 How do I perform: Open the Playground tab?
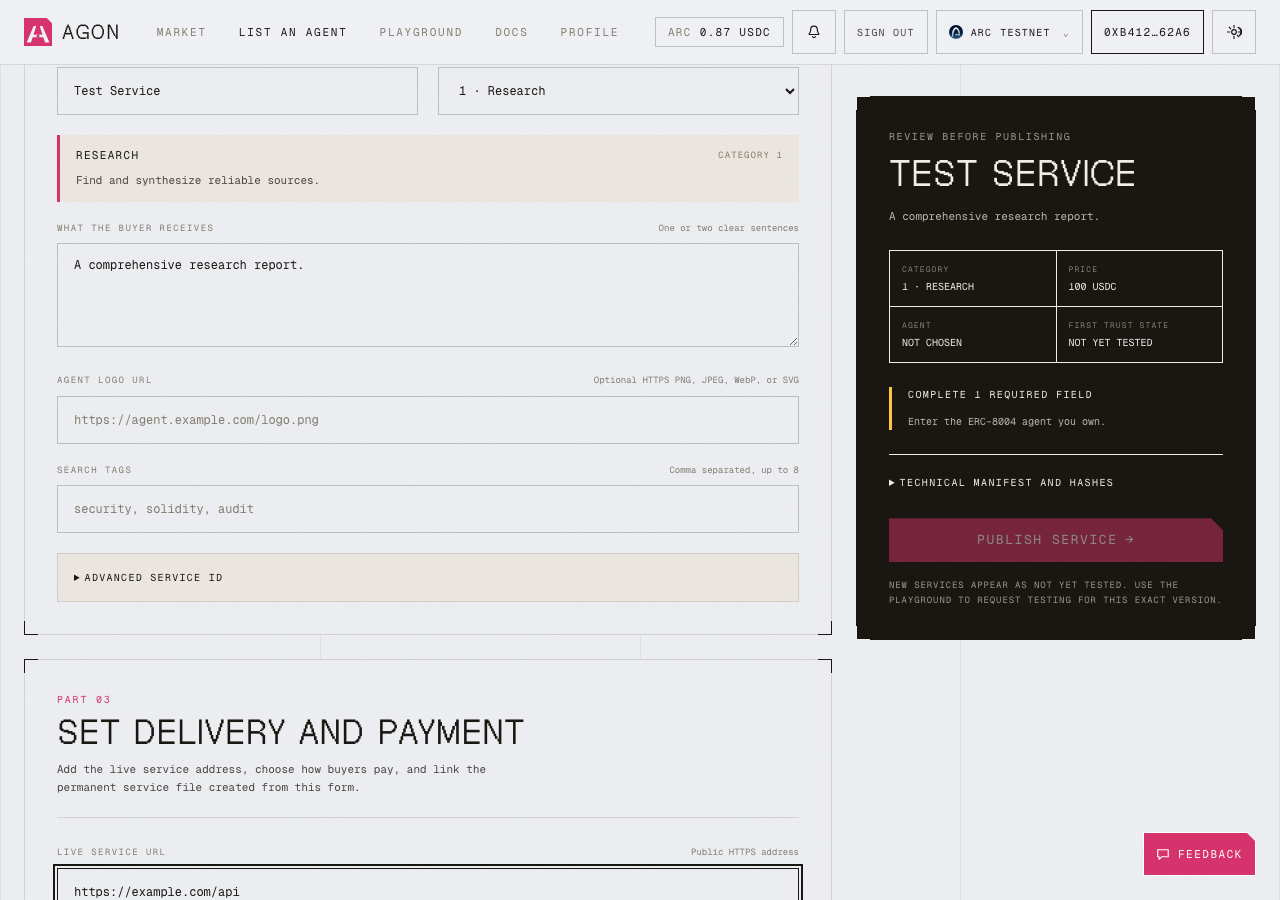point(421,32)
